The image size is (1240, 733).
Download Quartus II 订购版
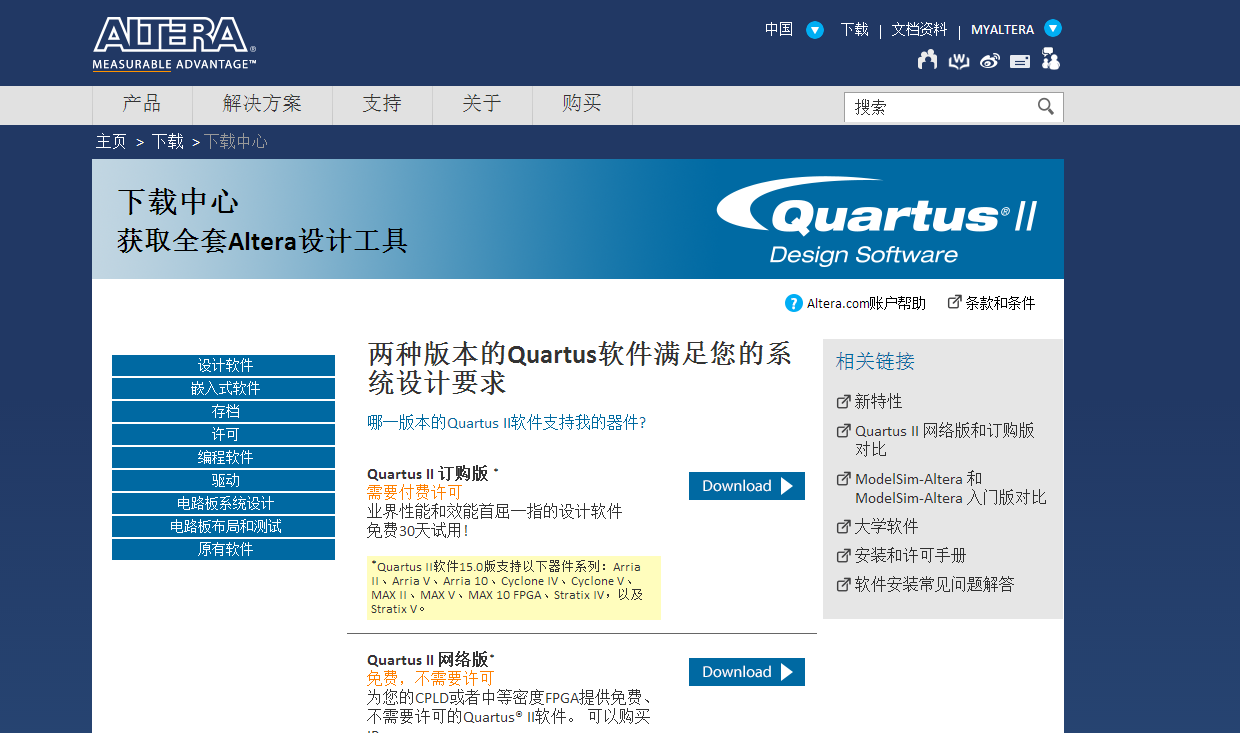tap(747, 486)
